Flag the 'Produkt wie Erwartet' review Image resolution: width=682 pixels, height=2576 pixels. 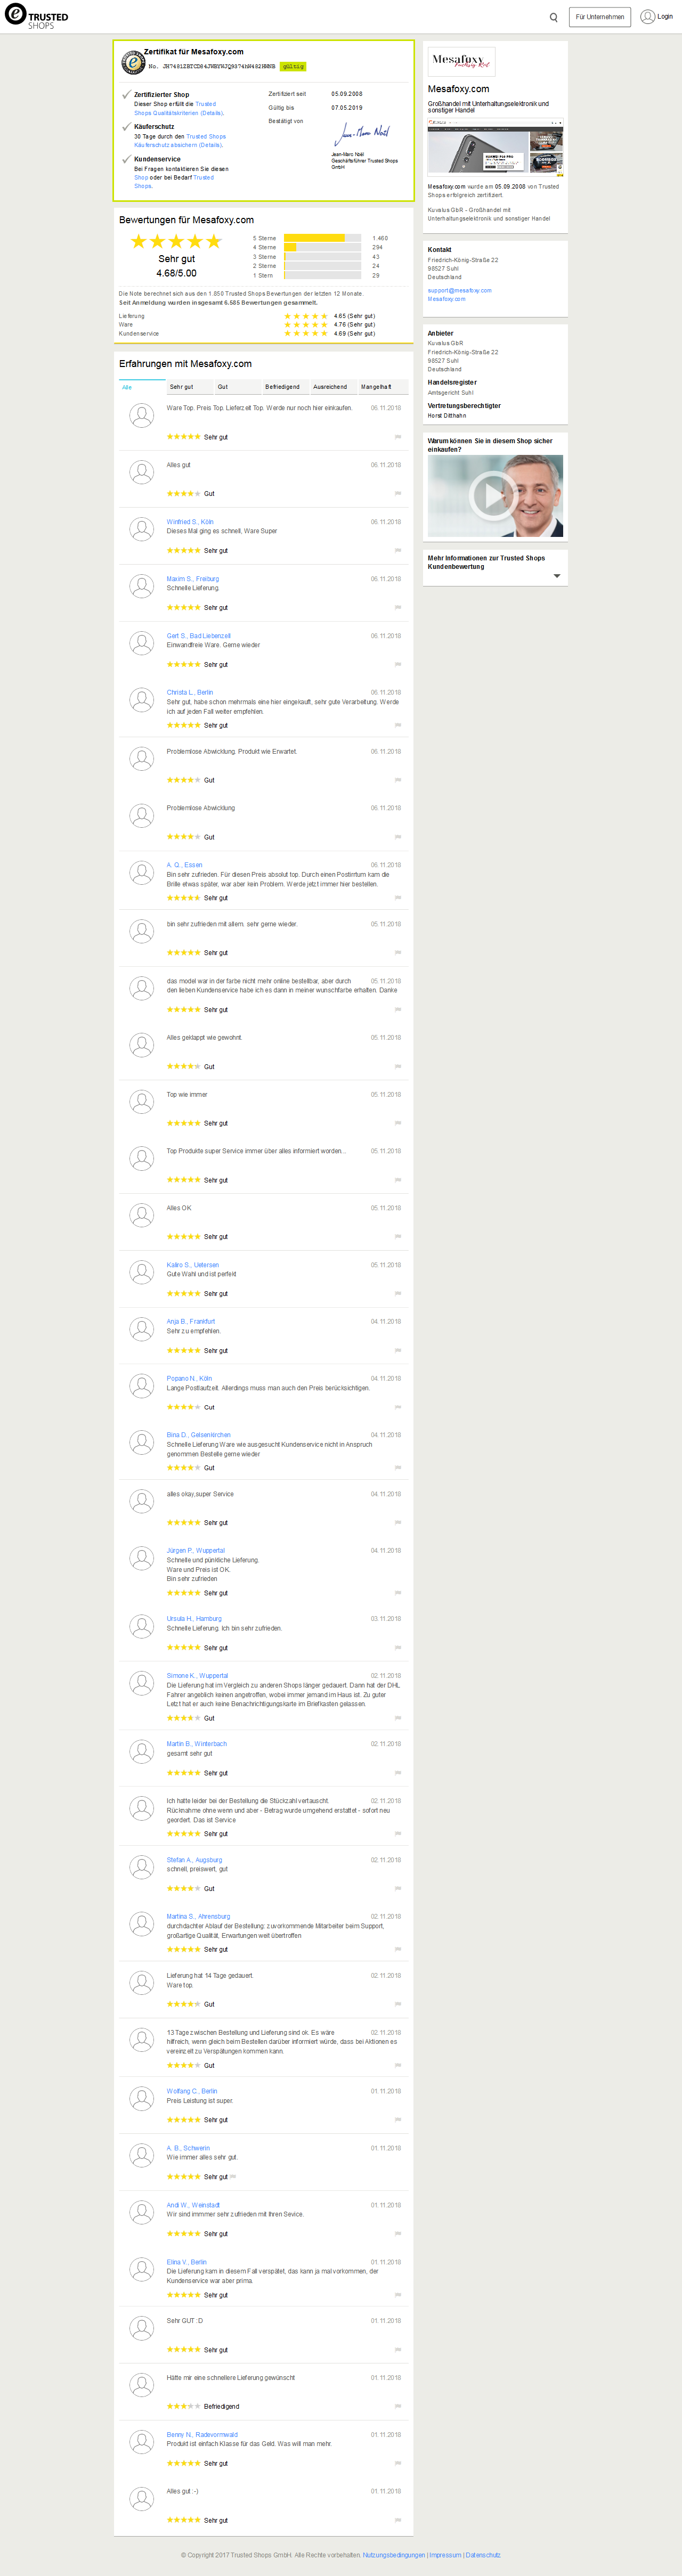[x=398, y=780]
